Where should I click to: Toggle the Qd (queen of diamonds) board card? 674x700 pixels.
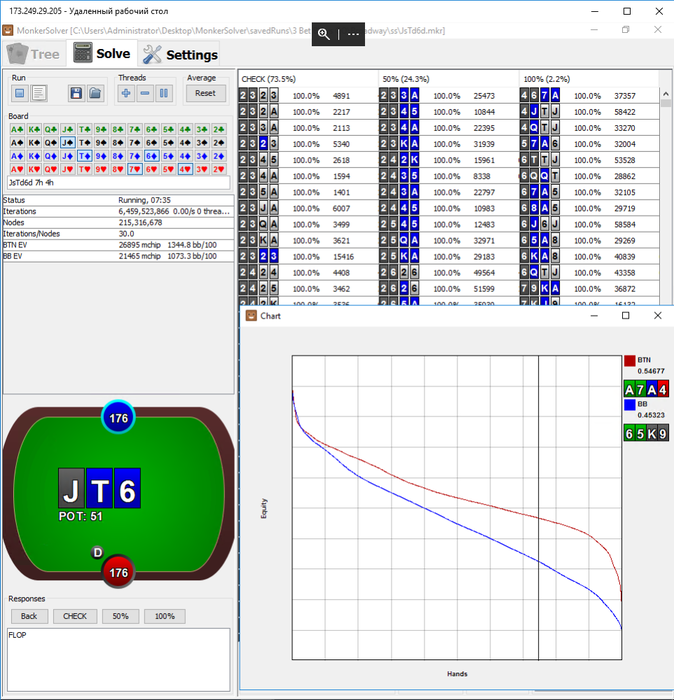tap(51, 156)
